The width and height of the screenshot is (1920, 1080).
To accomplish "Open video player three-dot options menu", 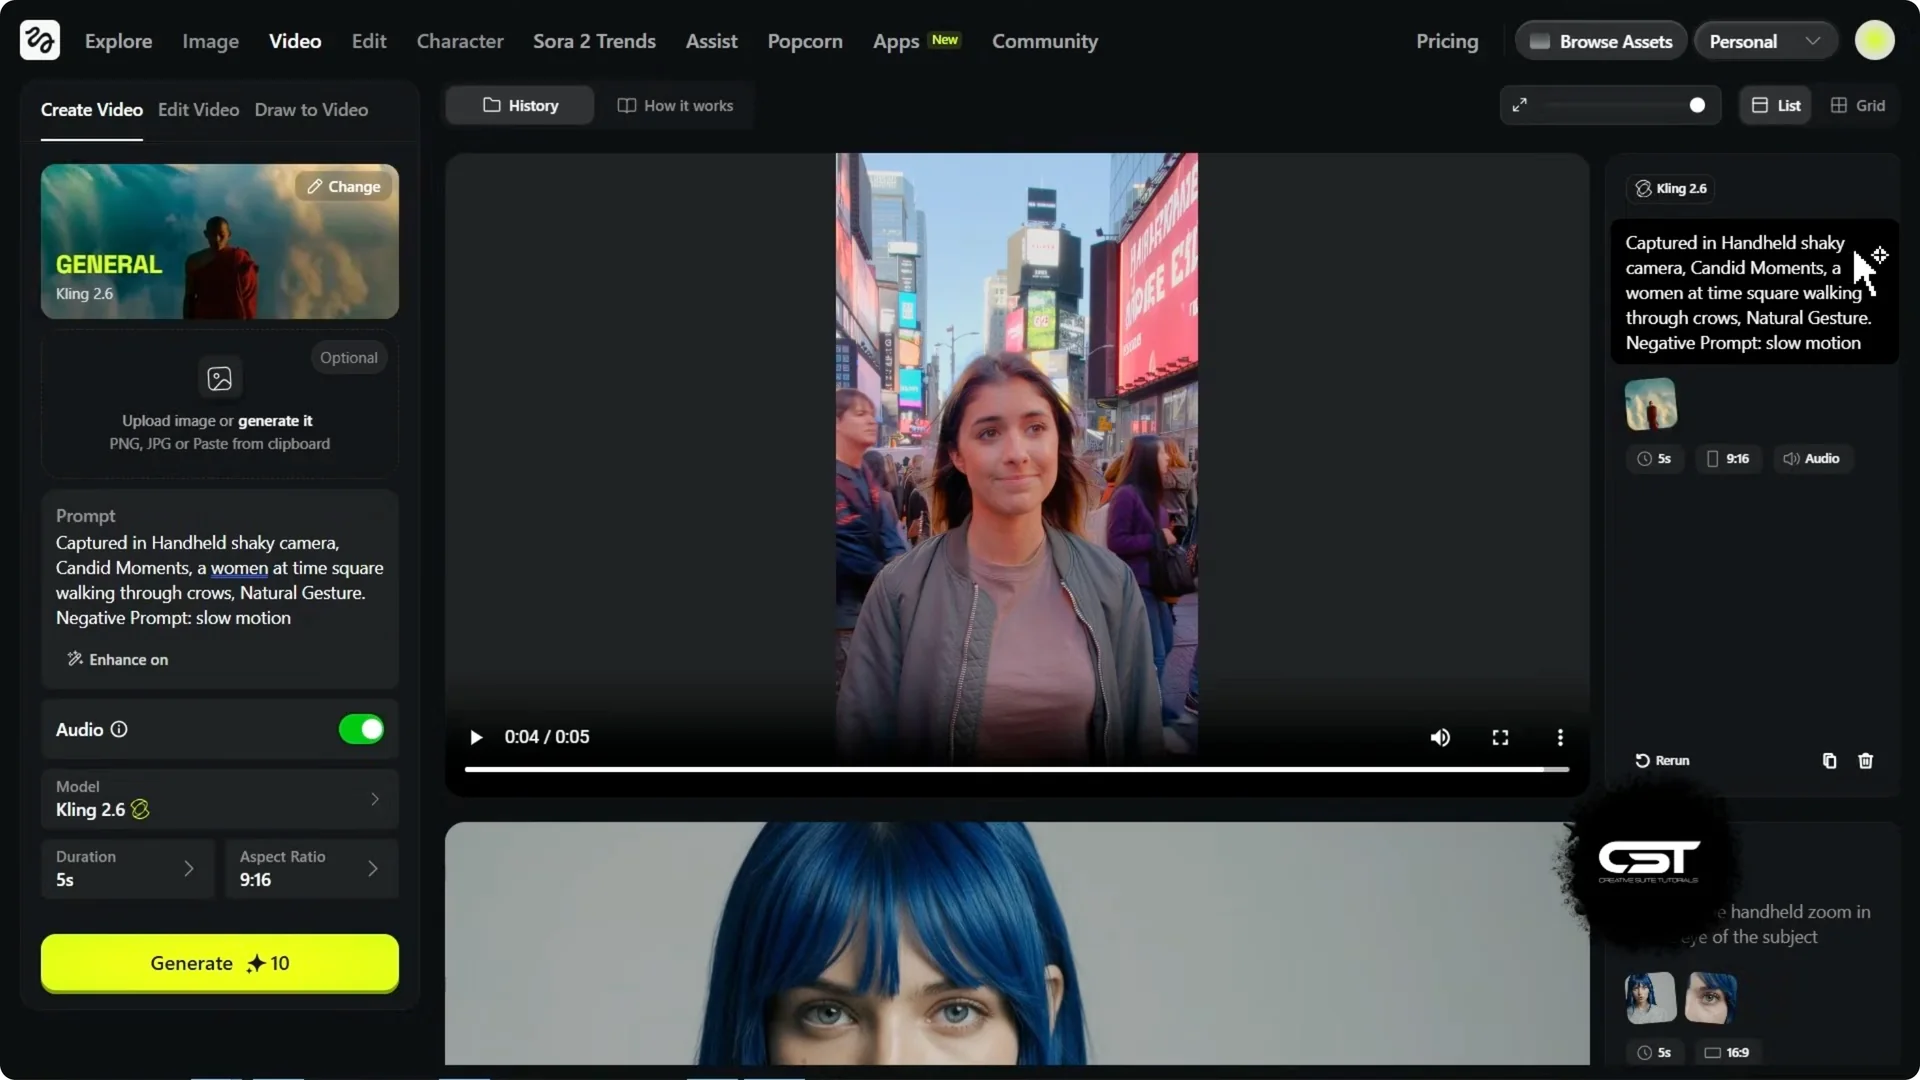I will [1560, 737].
